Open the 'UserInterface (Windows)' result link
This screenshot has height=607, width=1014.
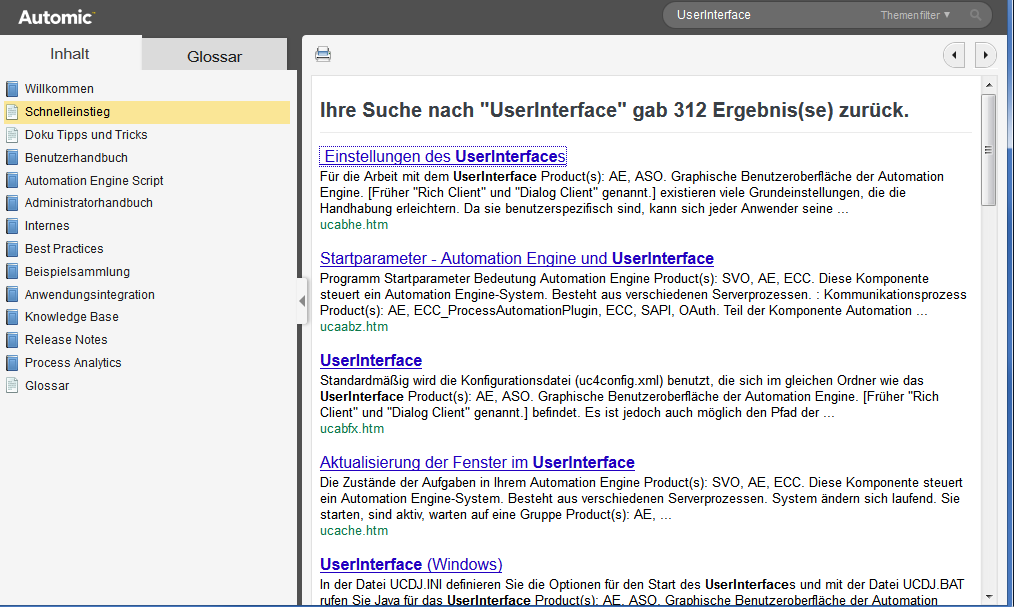click(411, 564)
